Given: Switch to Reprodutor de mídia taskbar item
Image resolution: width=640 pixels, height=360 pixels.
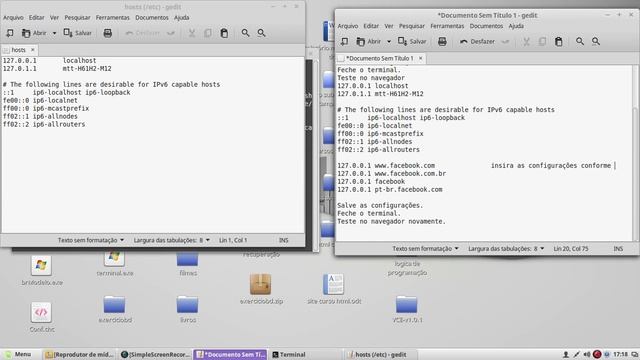Looking at the screenshot, I should 79,354.
